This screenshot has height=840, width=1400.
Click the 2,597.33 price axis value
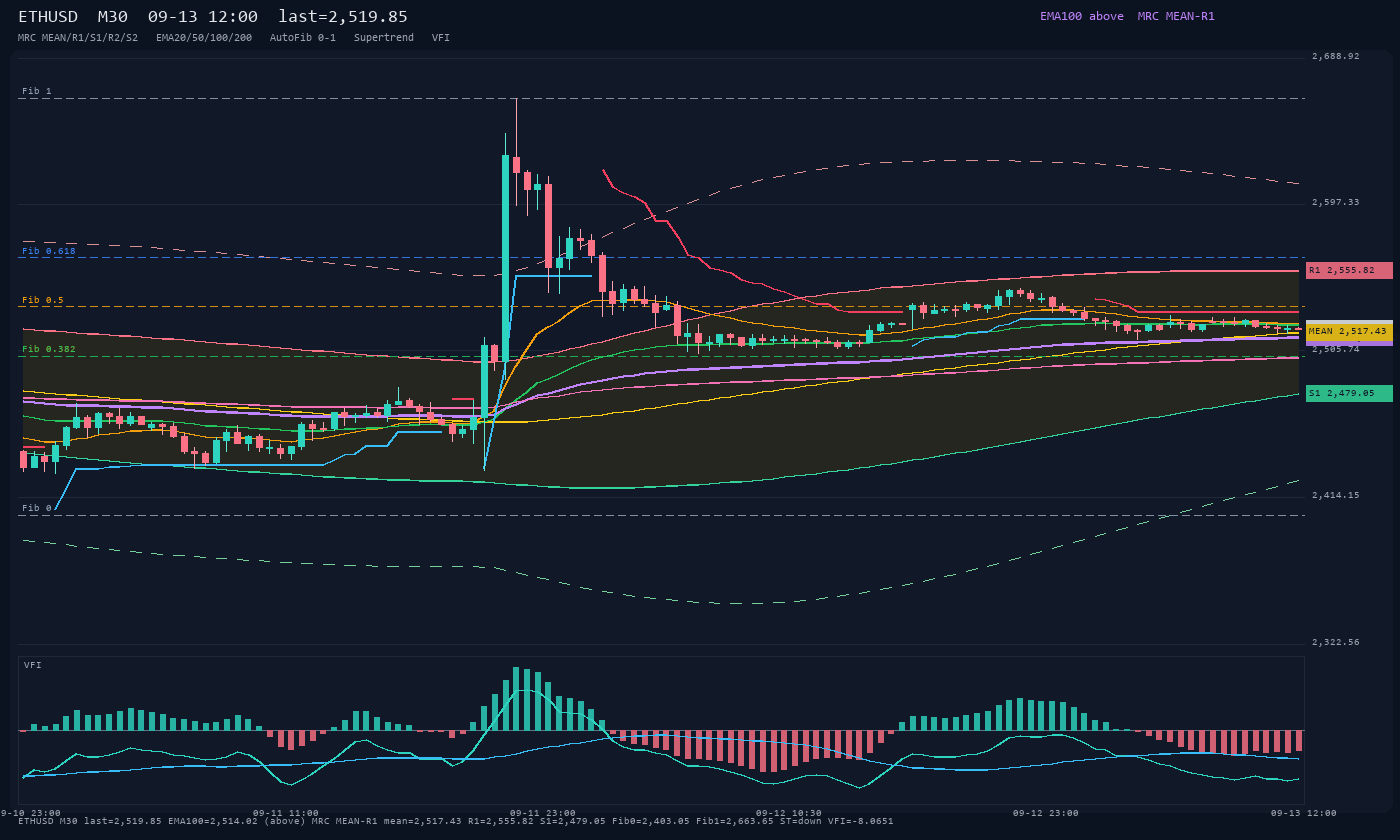pos(1336,202)
